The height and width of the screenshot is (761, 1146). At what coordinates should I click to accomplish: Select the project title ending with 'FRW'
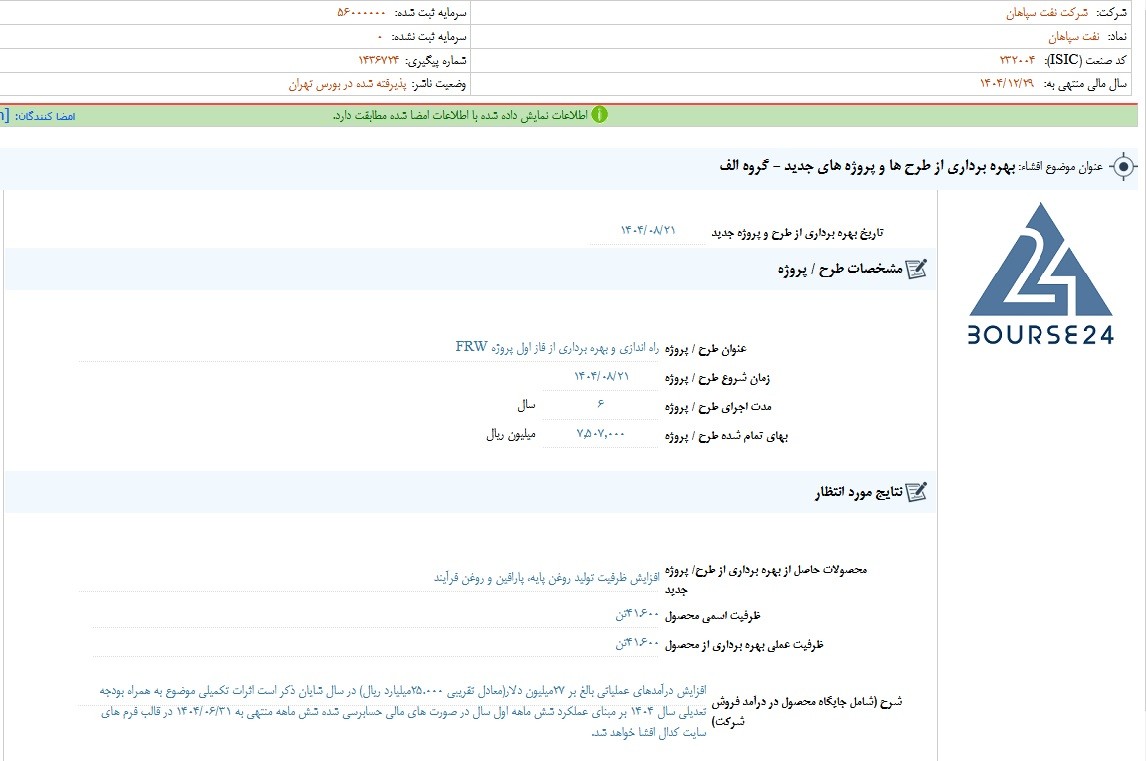[558, 347]
